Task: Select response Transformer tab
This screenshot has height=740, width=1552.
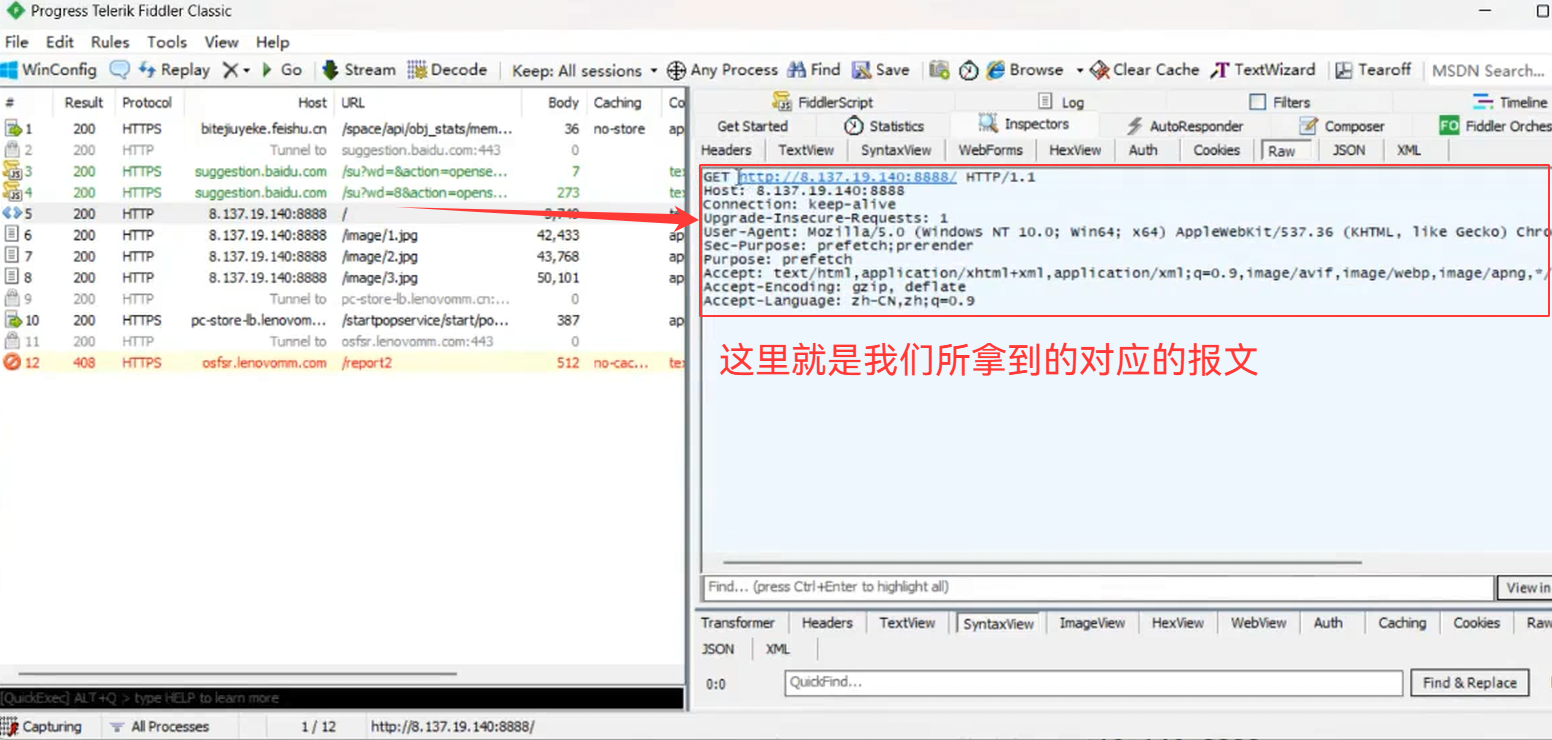Action: (738, 622)
